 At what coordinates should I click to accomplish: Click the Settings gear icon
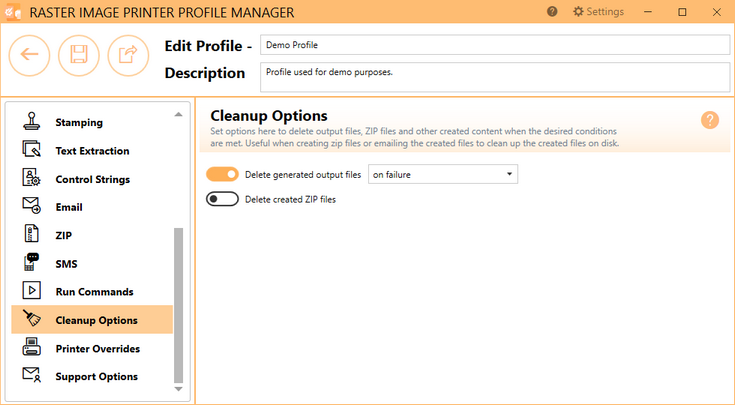tap(578, 12)
